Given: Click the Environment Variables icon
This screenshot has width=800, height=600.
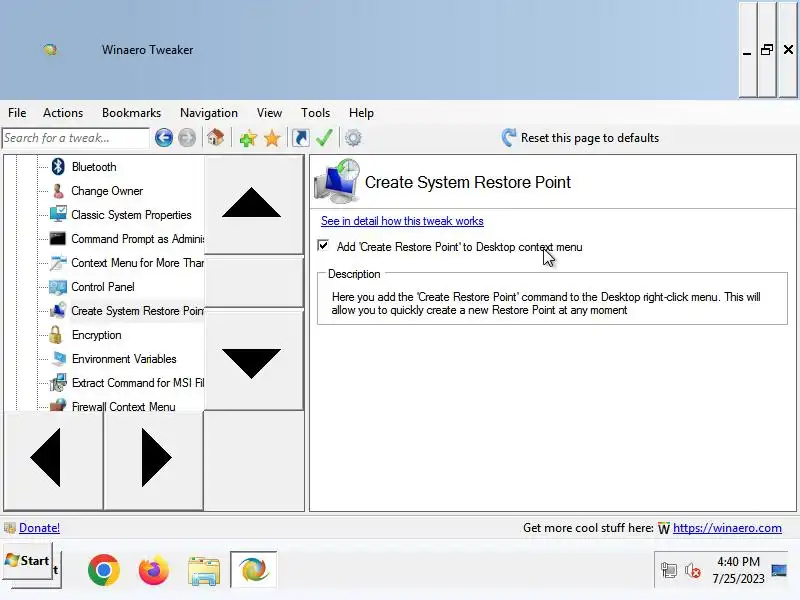Looking at the screenshot, I should (59, 359).
